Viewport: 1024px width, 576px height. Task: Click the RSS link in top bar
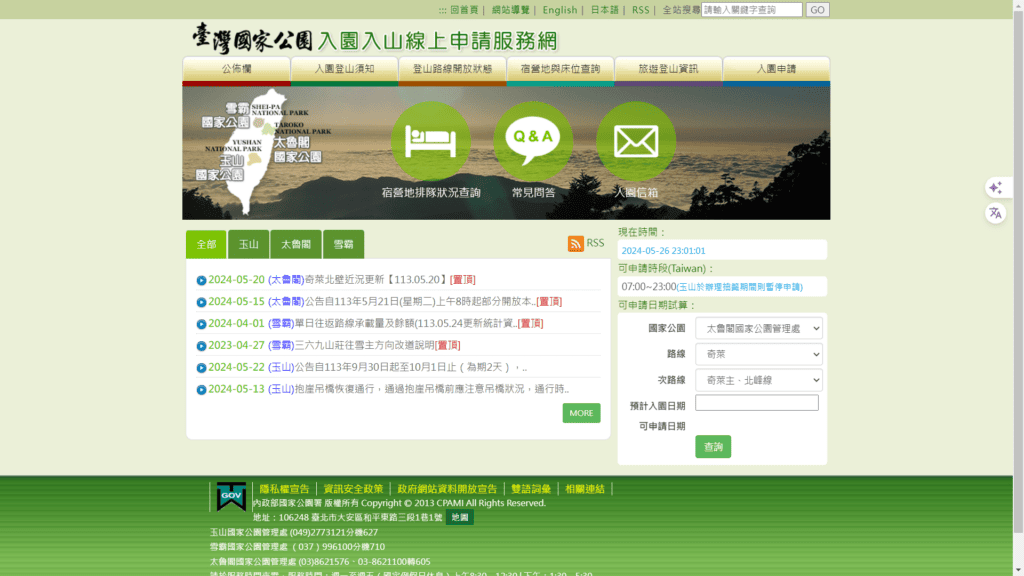click(641, 10)
